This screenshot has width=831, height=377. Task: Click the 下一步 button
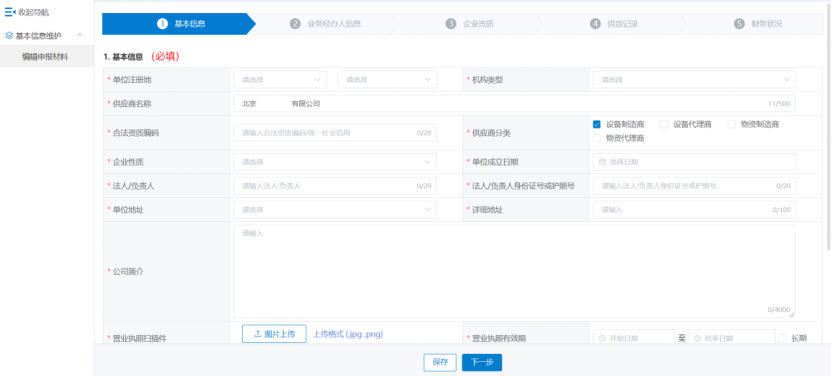pyautogui.click(x=482, y=362)
